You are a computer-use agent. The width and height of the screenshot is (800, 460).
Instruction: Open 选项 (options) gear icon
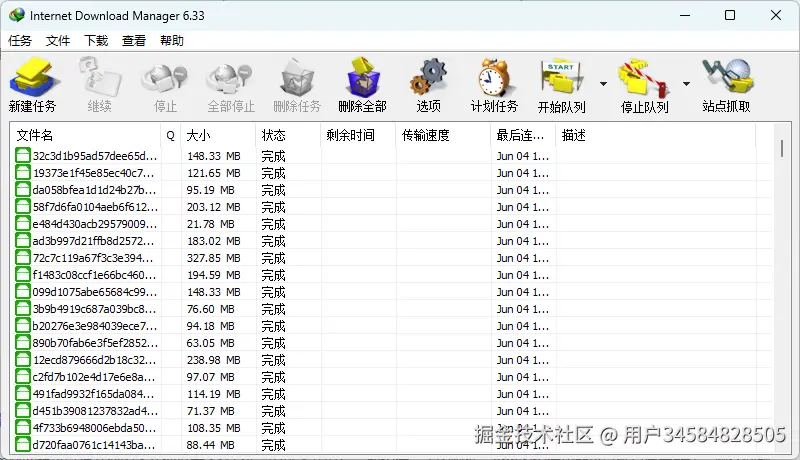click(428, 78)
